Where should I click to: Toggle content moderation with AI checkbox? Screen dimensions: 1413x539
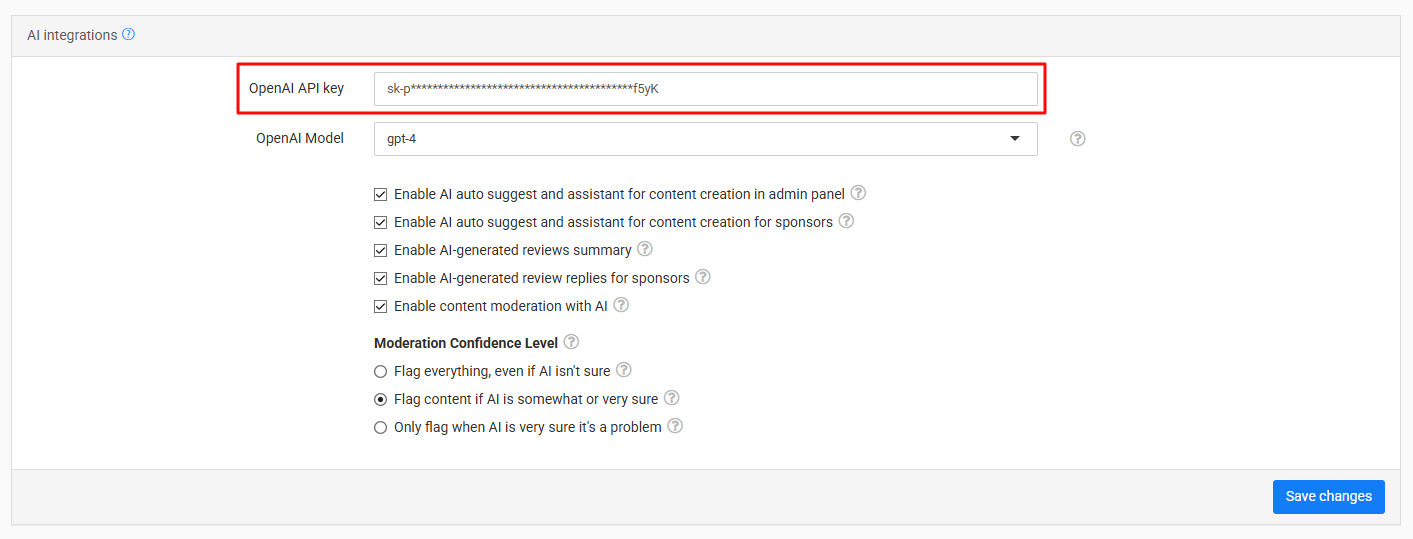pos(380,306)
